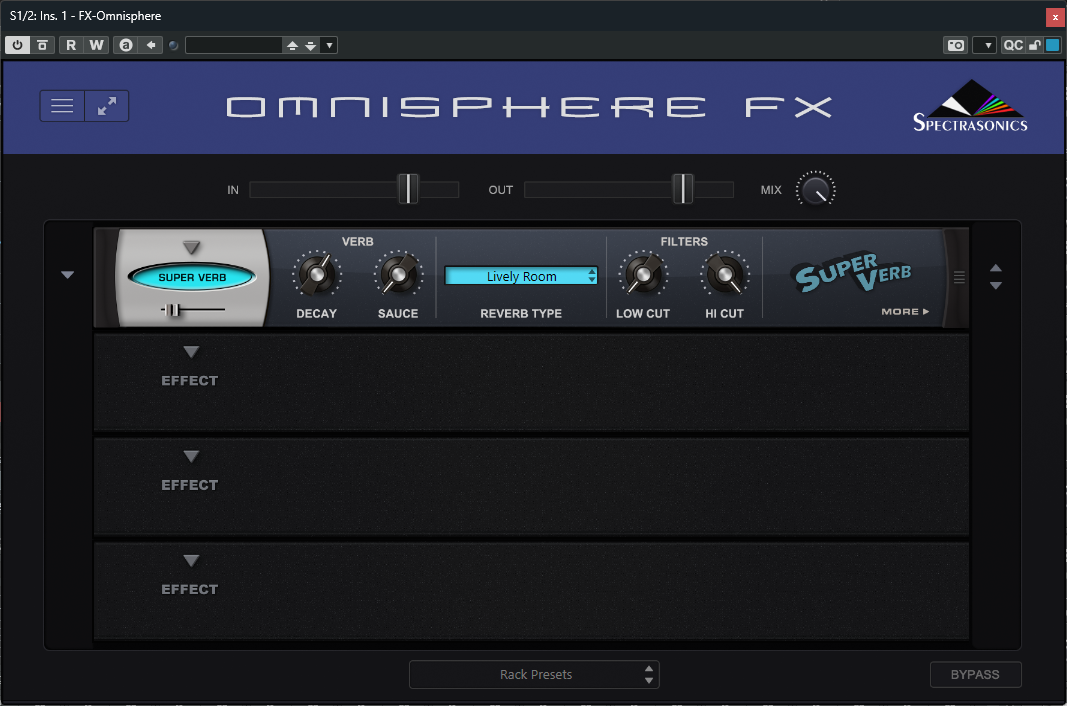Click the preset name field in the toolbar
Image resolution: width=1067 pixels, height=706 pixels.
234,45
